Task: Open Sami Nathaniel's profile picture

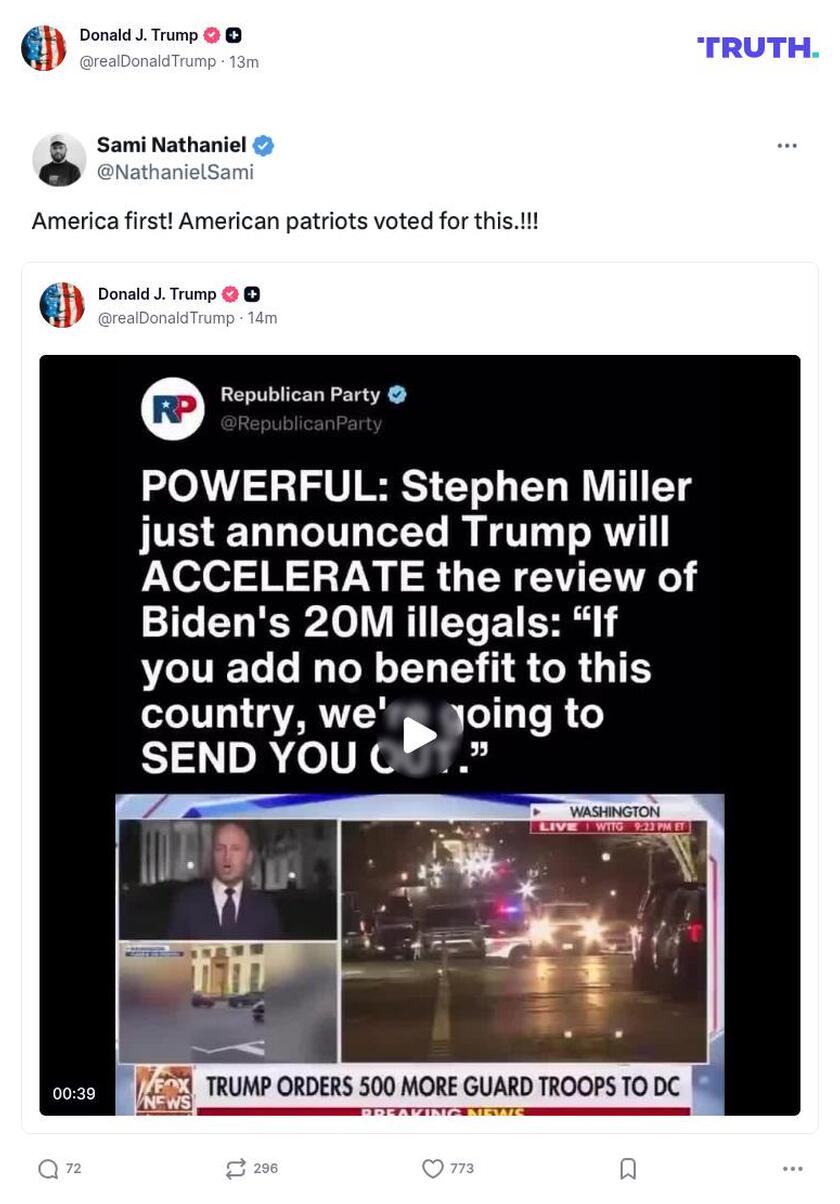Action: pyautogui.click(x=59, y=159)
